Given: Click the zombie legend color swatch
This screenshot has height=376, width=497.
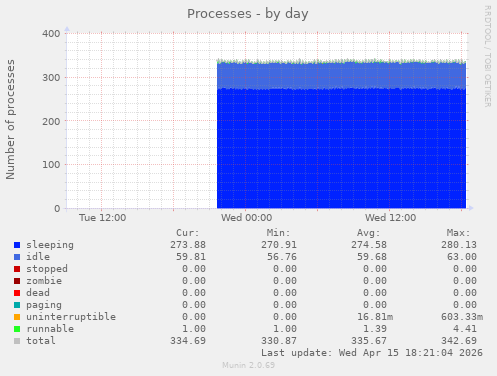Looking at the screenshot, I should point(17,281).
